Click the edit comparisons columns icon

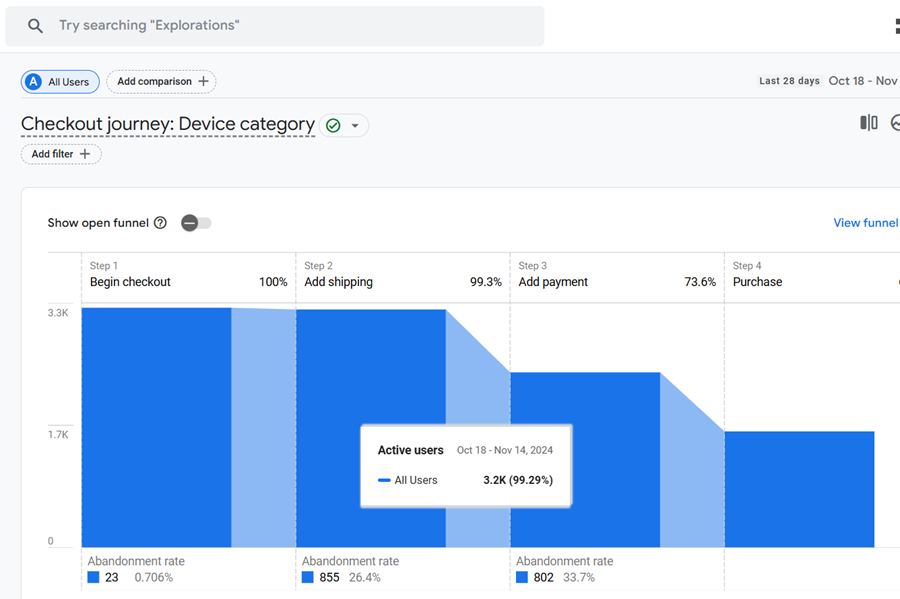coord(869,122)
